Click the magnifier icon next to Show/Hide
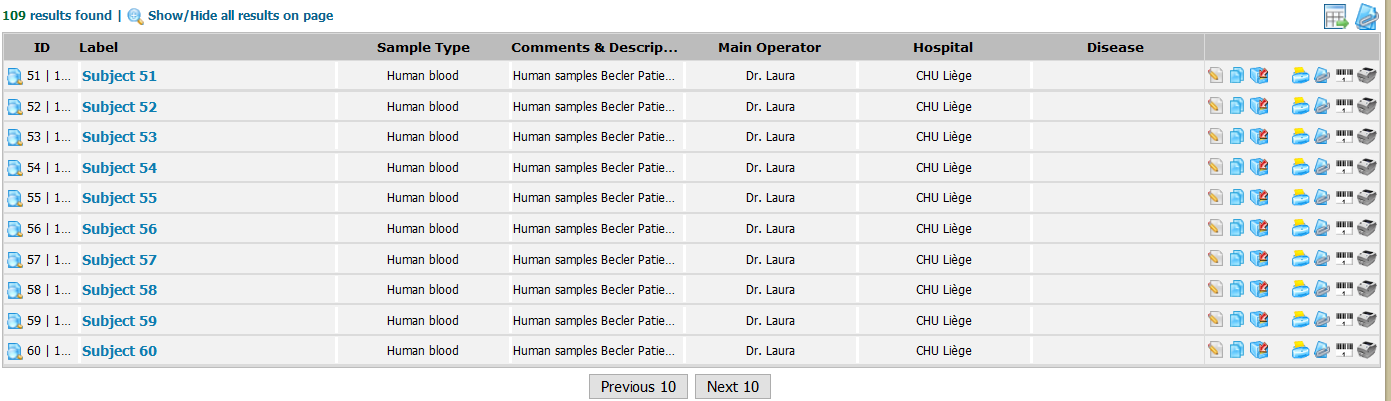 pyautogui.click(x=135, y=16)
